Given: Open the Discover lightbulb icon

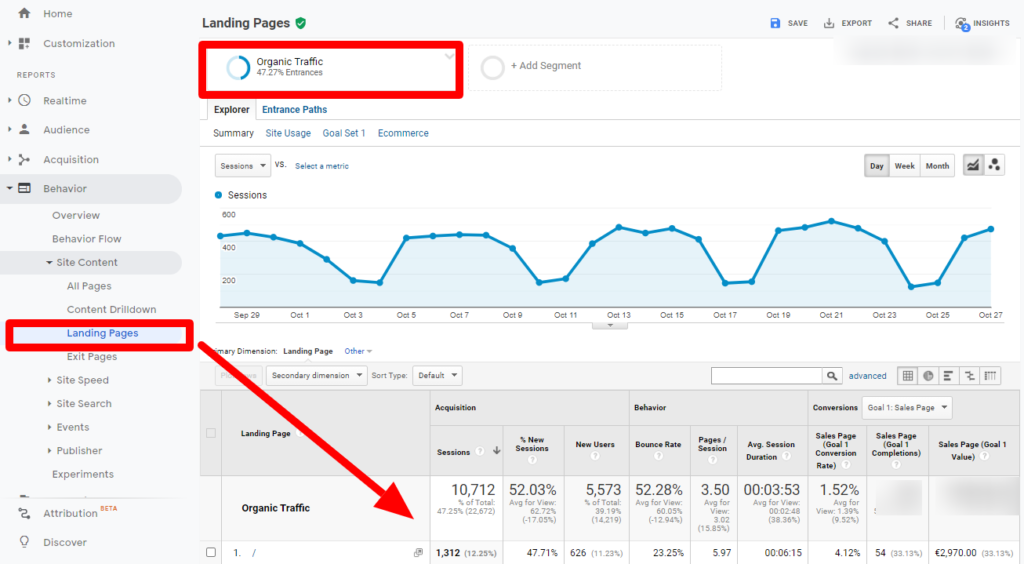Looking at the screenshot, I should point(24,542).
